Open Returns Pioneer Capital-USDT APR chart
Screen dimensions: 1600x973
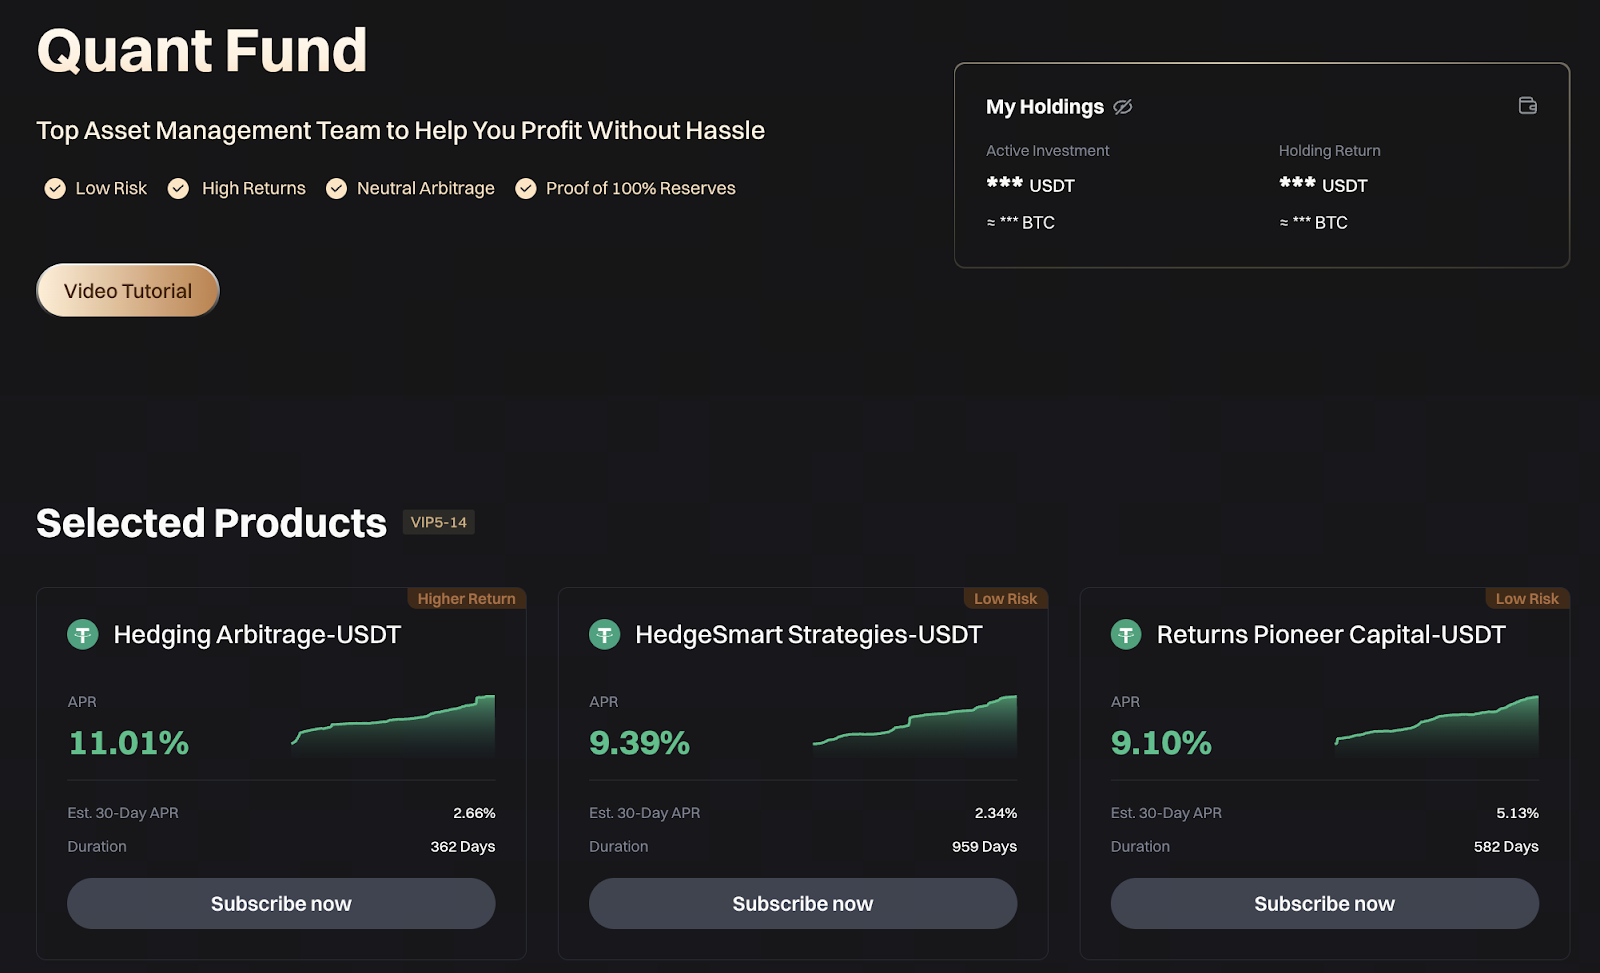(1437, 728)
